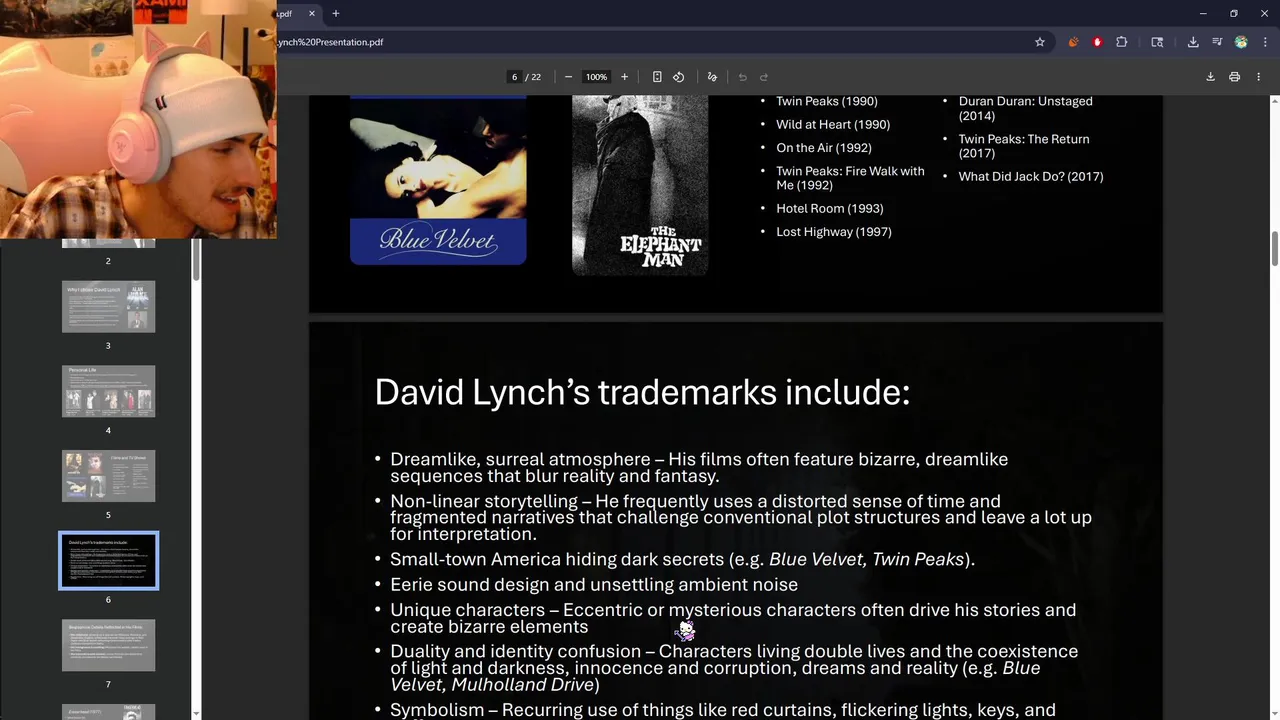Zoom in the PDF with plus button
Screen dimensions: 1280x720
pos(624,77)
